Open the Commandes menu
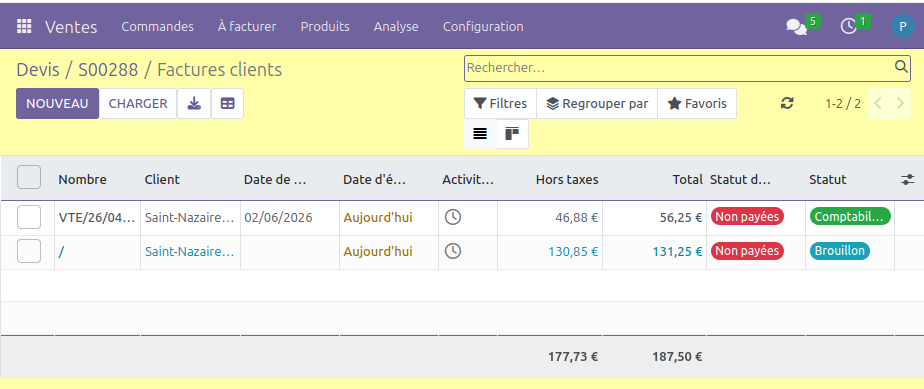This screenshot has width=924, height=389. click(x=157, y=27)
